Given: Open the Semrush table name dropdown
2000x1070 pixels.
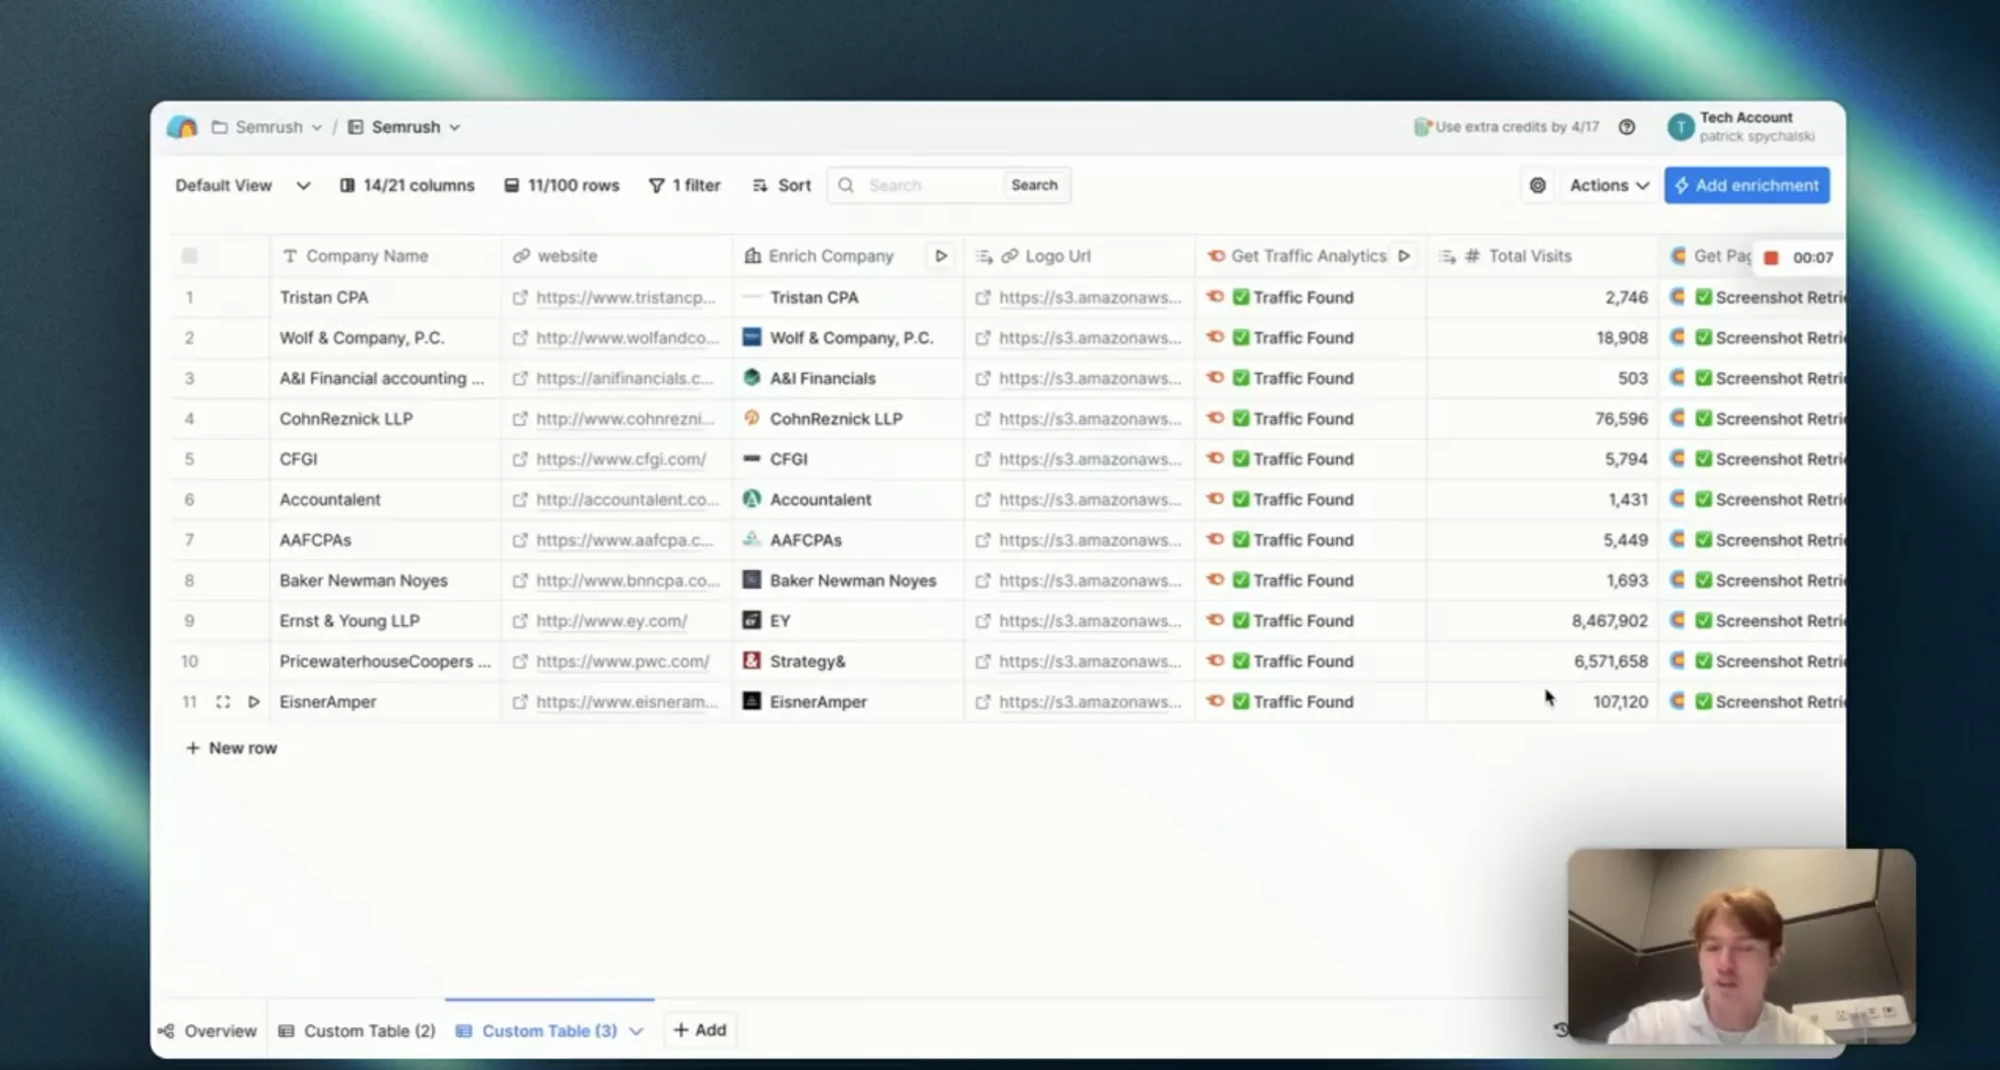Looking at the screenshot, I should [x=404, y=127].
